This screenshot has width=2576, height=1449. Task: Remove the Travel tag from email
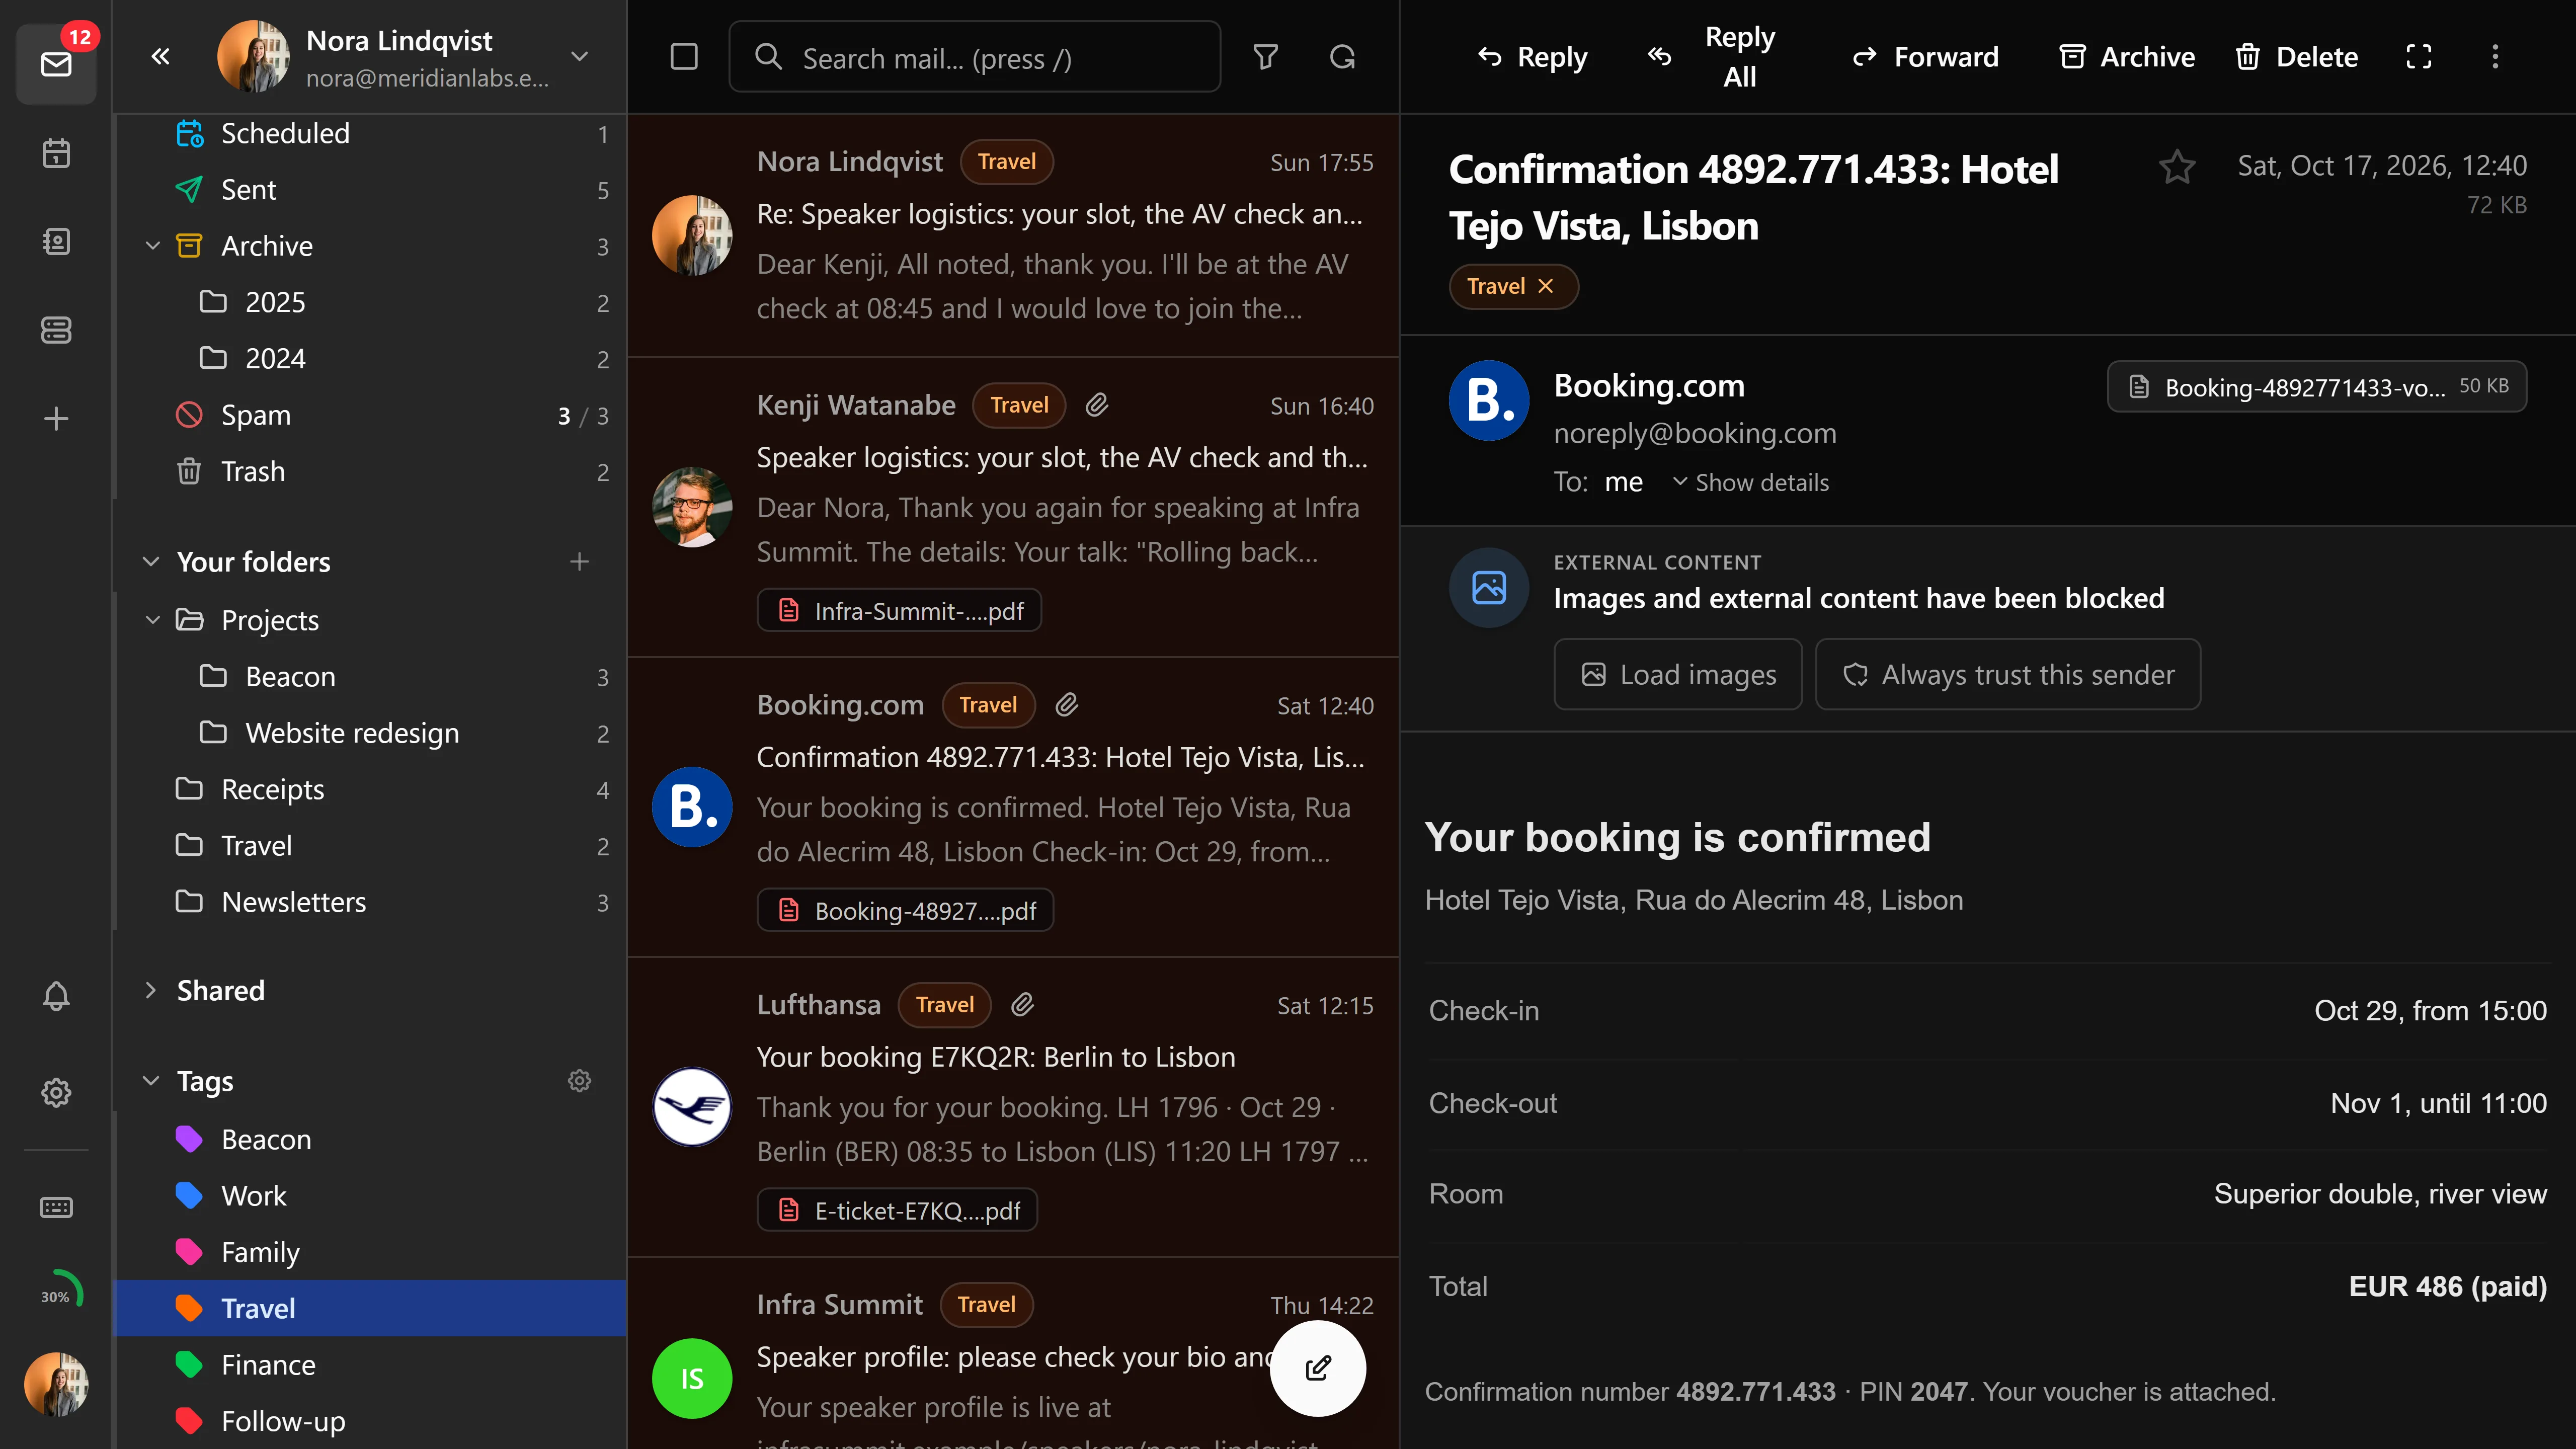(x=1546, y=286)
